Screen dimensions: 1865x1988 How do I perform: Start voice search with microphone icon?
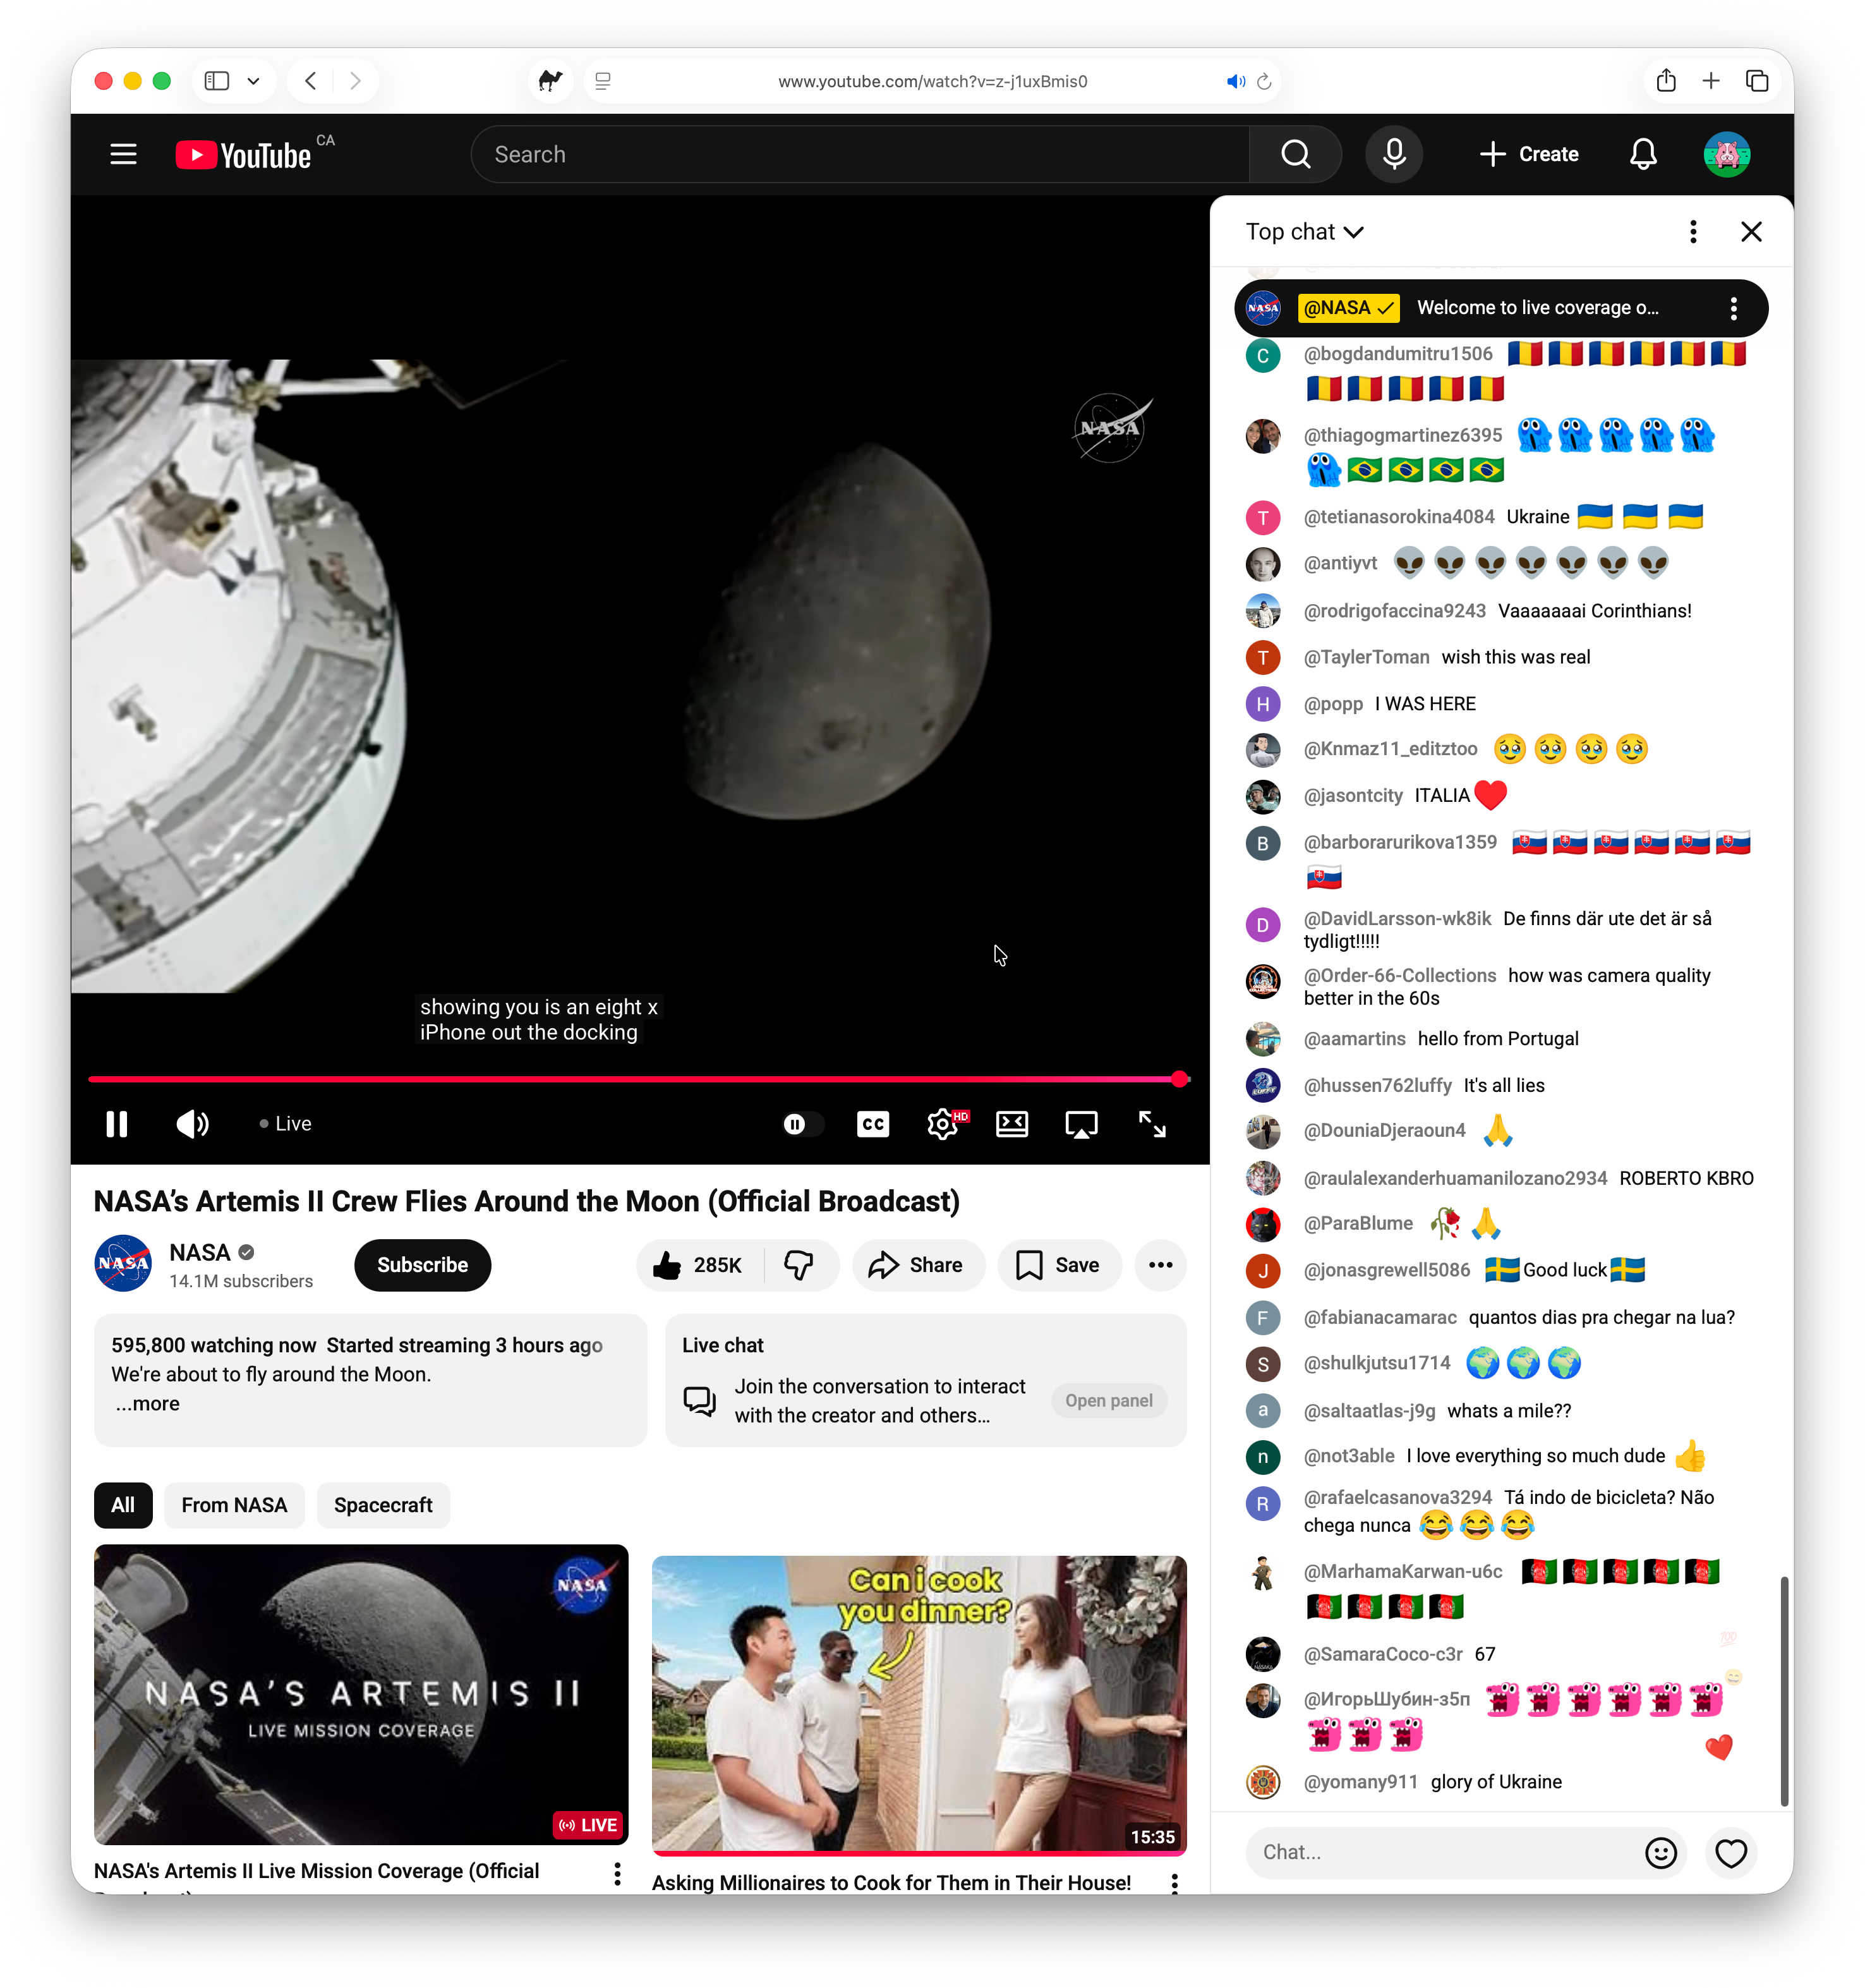click(1394, 154)
